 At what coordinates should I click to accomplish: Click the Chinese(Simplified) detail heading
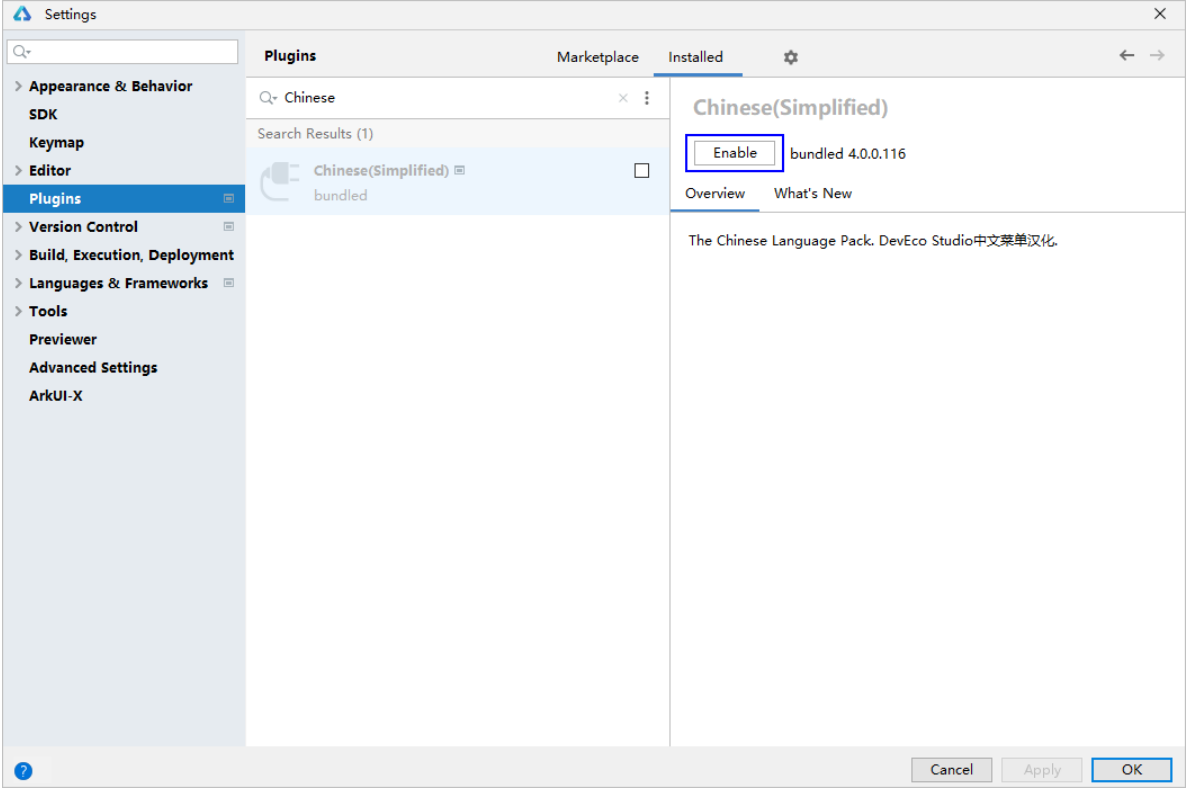click(789, 108)
